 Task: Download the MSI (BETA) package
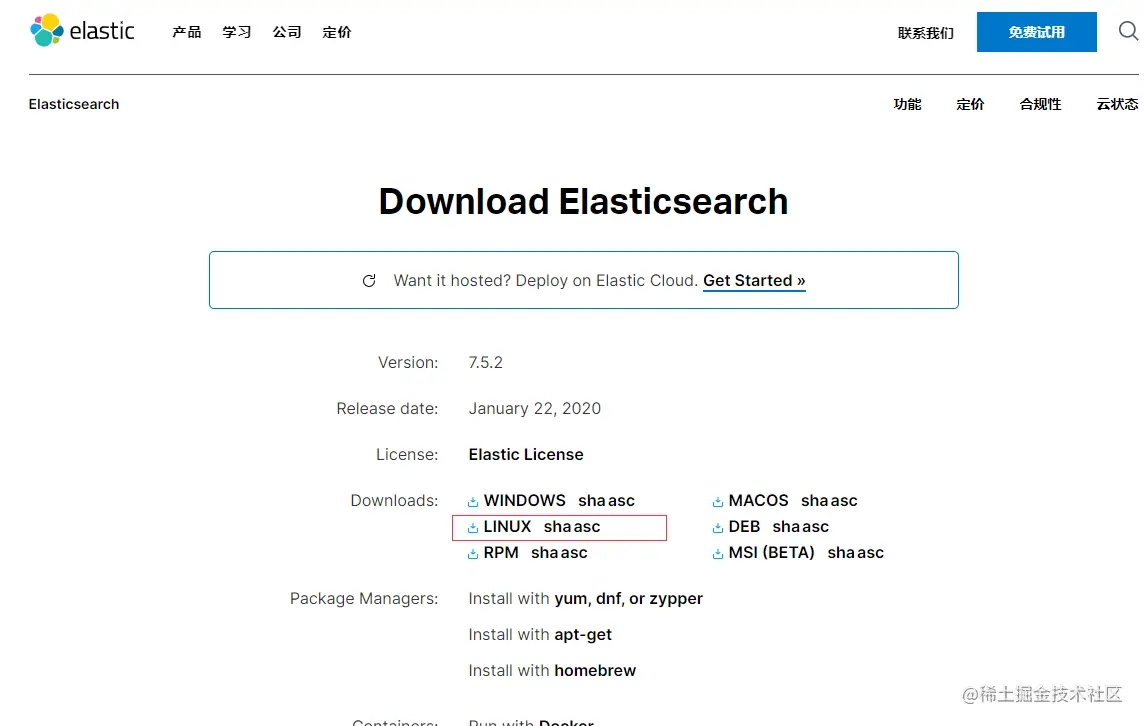point(772,553)
